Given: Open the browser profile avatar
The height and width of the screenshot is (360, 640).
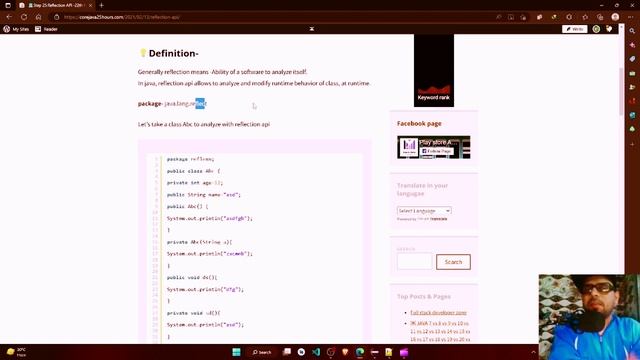Looking at the screenshot, I should tap(615, 17).
